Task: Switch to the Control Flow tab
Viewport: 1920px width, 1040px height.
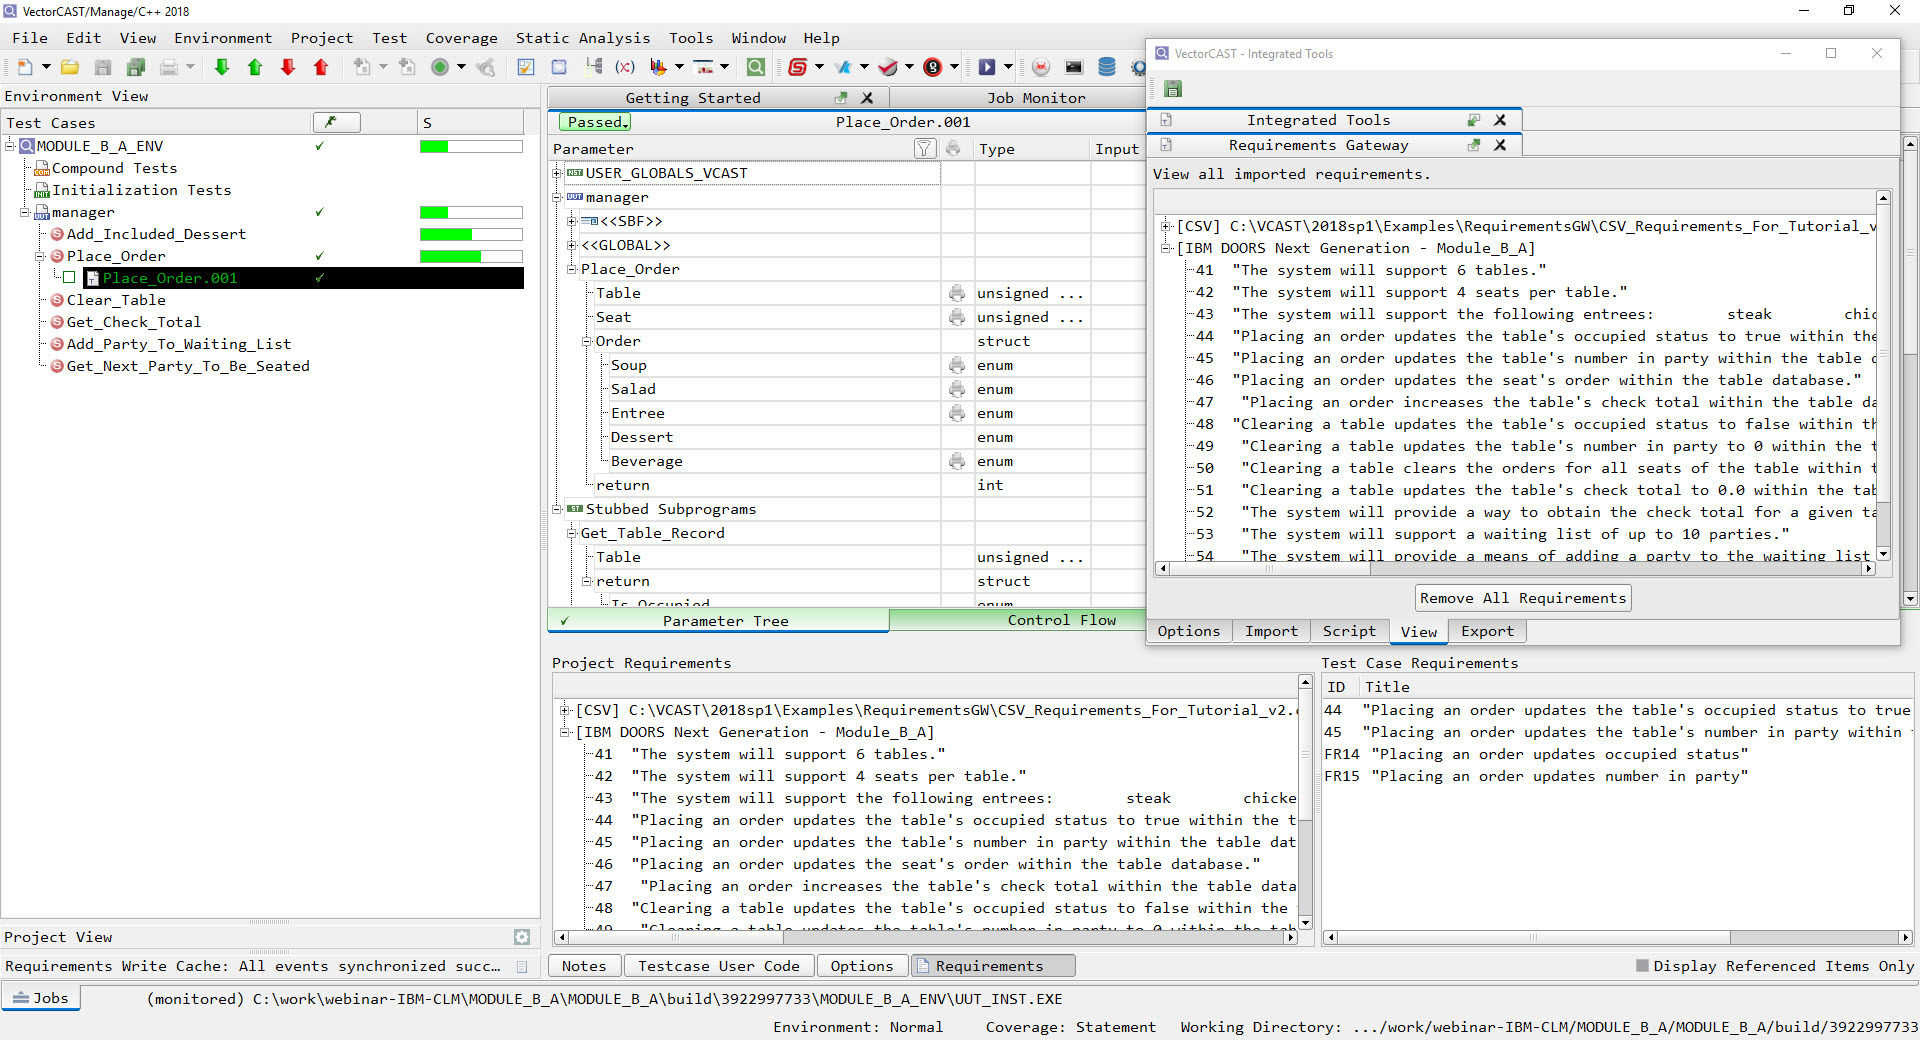Action: [1061, 620]
